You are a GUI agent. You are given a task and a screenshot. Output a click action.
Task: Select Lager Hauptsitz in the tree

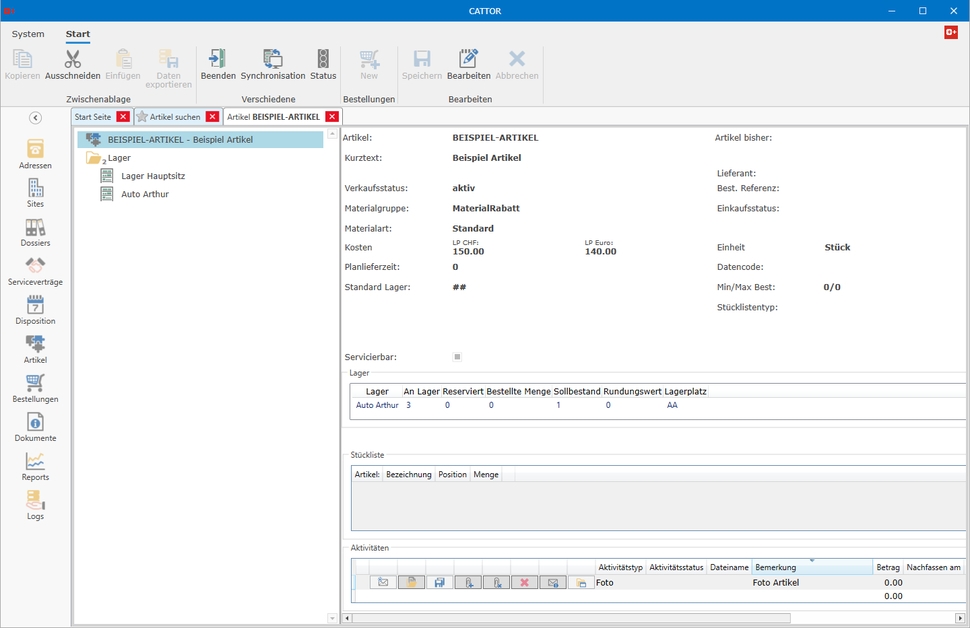click(152, 176)
